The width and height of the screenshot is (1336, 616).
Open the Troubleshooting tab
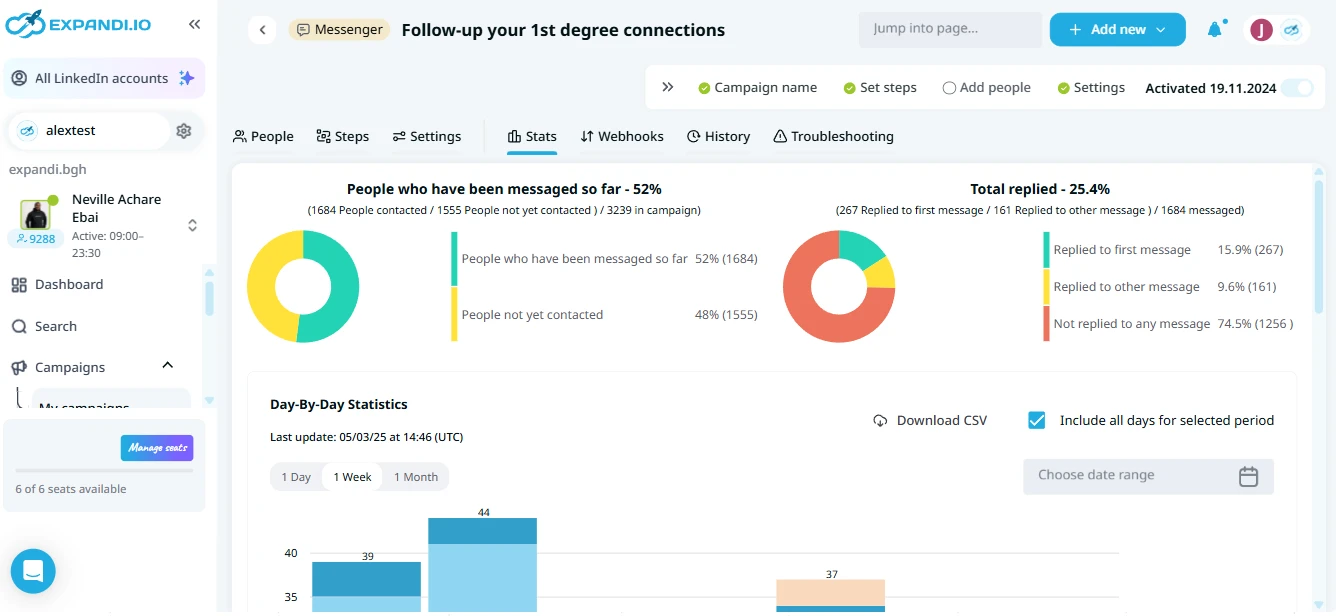click(x=833, y=136)
